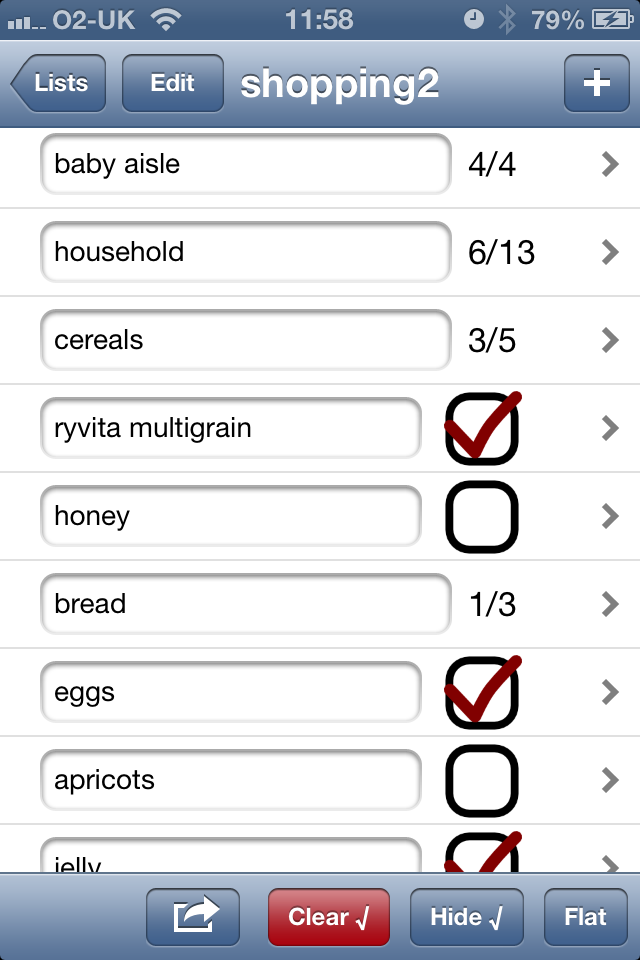Expand the cereals chevron arrow
This screenshot has width=640, height=960.
pos(610,340)
